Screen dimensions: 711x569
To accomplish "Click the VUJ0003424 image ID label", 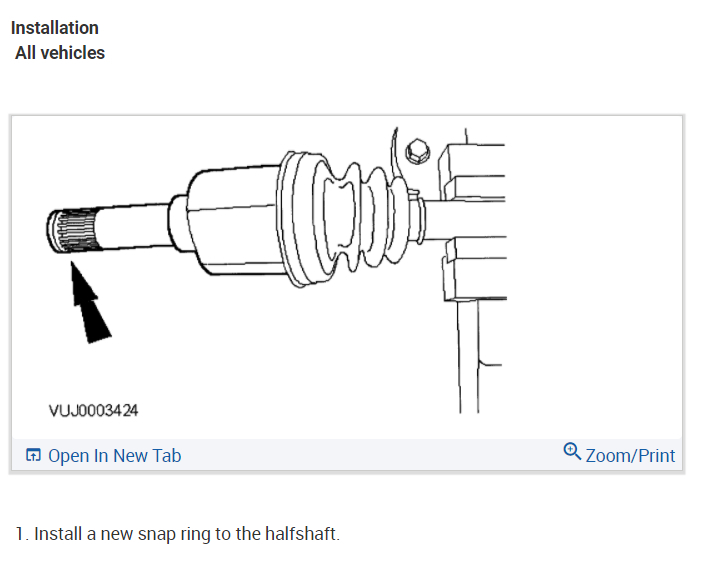I will click(x=93, y=411).
